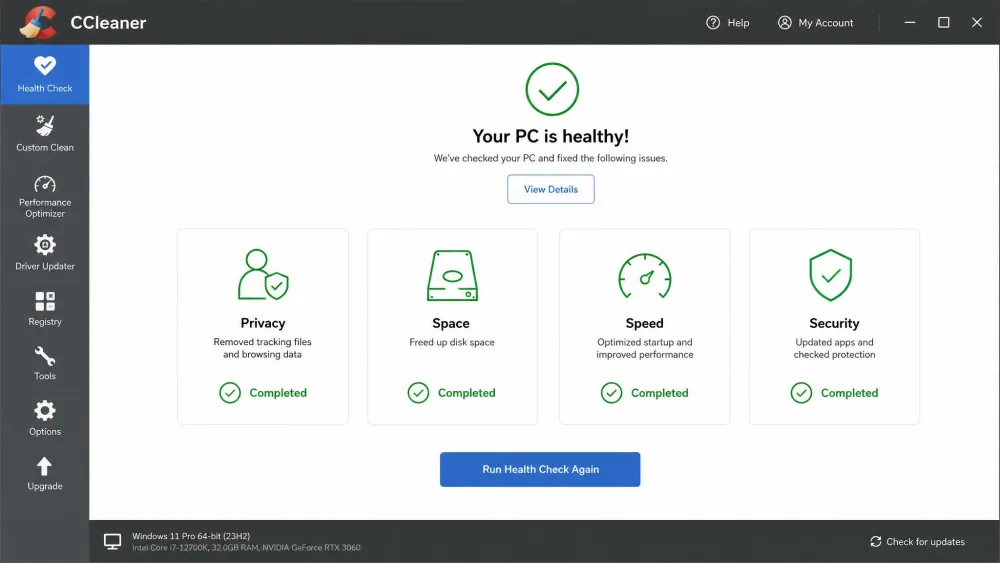The image size is (1000, 563).
Task: Open the Tools wrench icon
Action: click(x=45, y=356)
